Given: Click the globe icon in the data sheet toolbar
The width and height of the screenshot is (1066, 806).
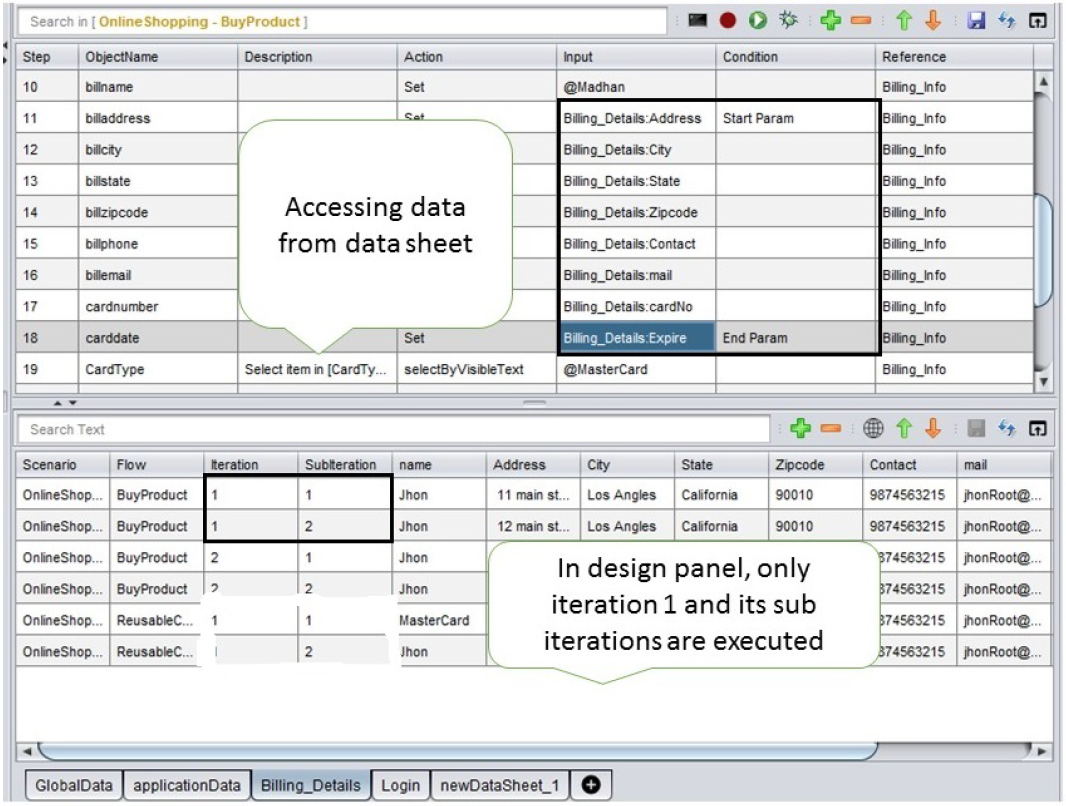Looking at the screenshot, I should [873, 429].
